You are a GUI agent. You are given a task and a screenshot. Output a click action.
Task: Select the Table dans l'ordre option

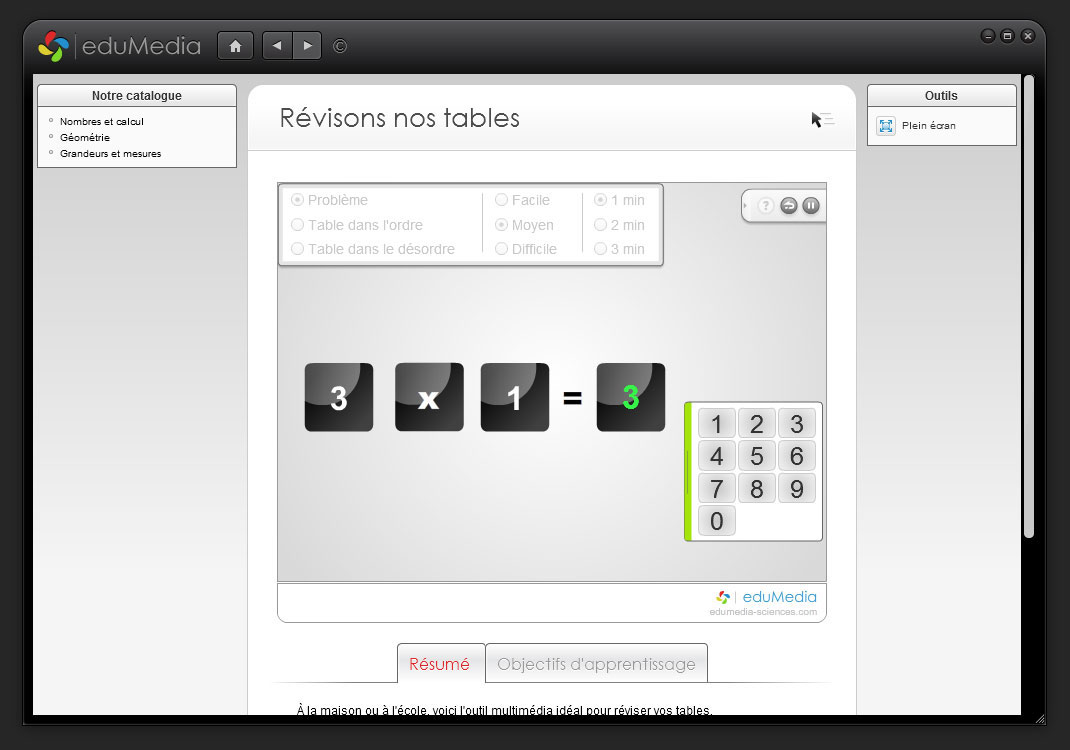297,225
